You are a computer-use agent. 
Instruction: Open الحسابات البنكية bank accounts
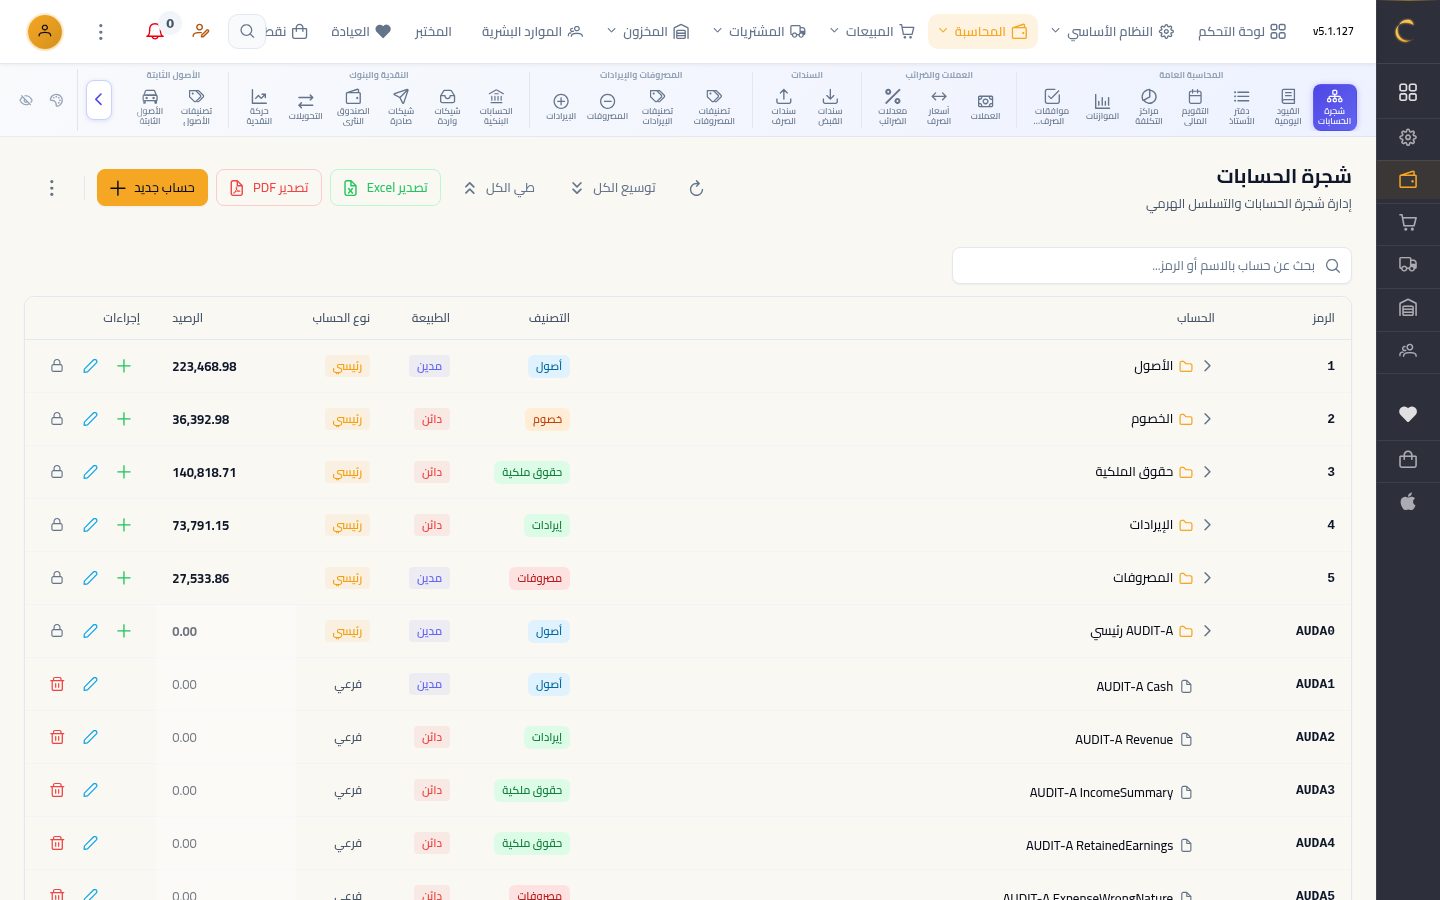pos(496,107)
